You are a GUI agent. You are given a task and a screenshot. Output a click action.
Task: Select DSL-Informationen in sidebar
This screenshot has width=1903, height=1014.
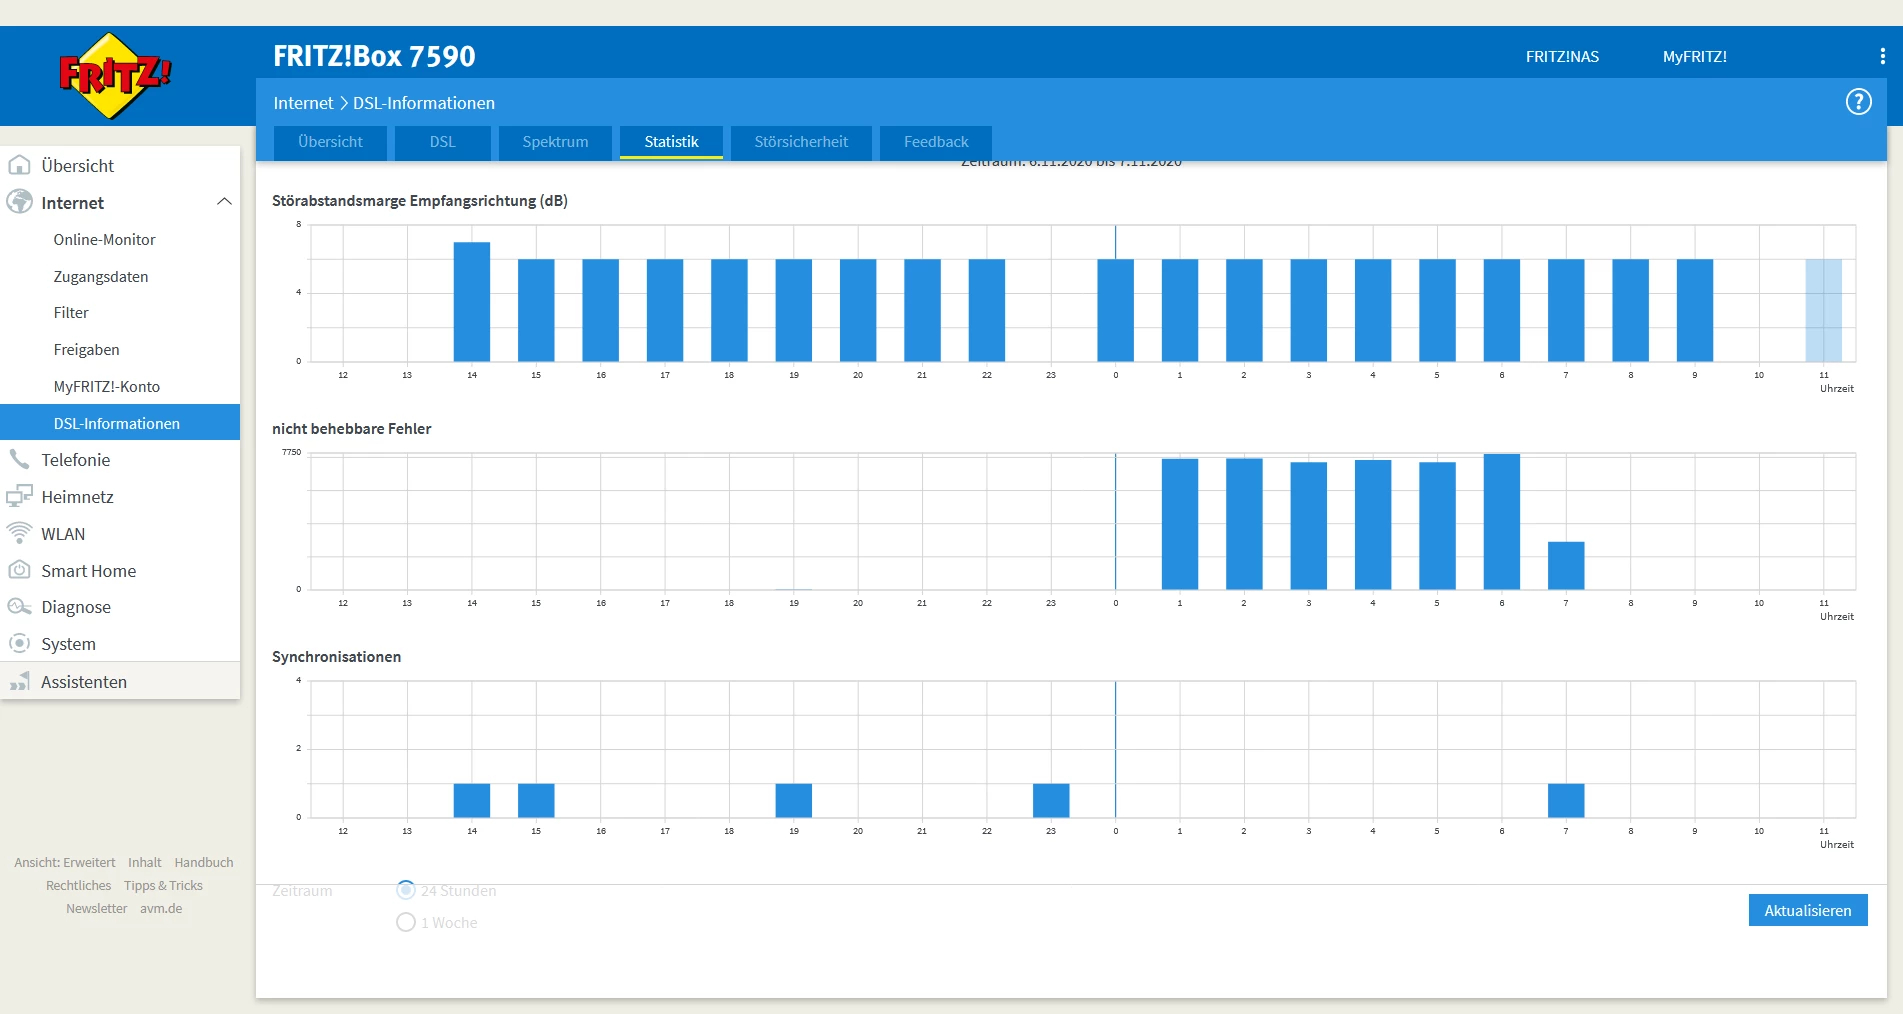click(x=120, y=423)
